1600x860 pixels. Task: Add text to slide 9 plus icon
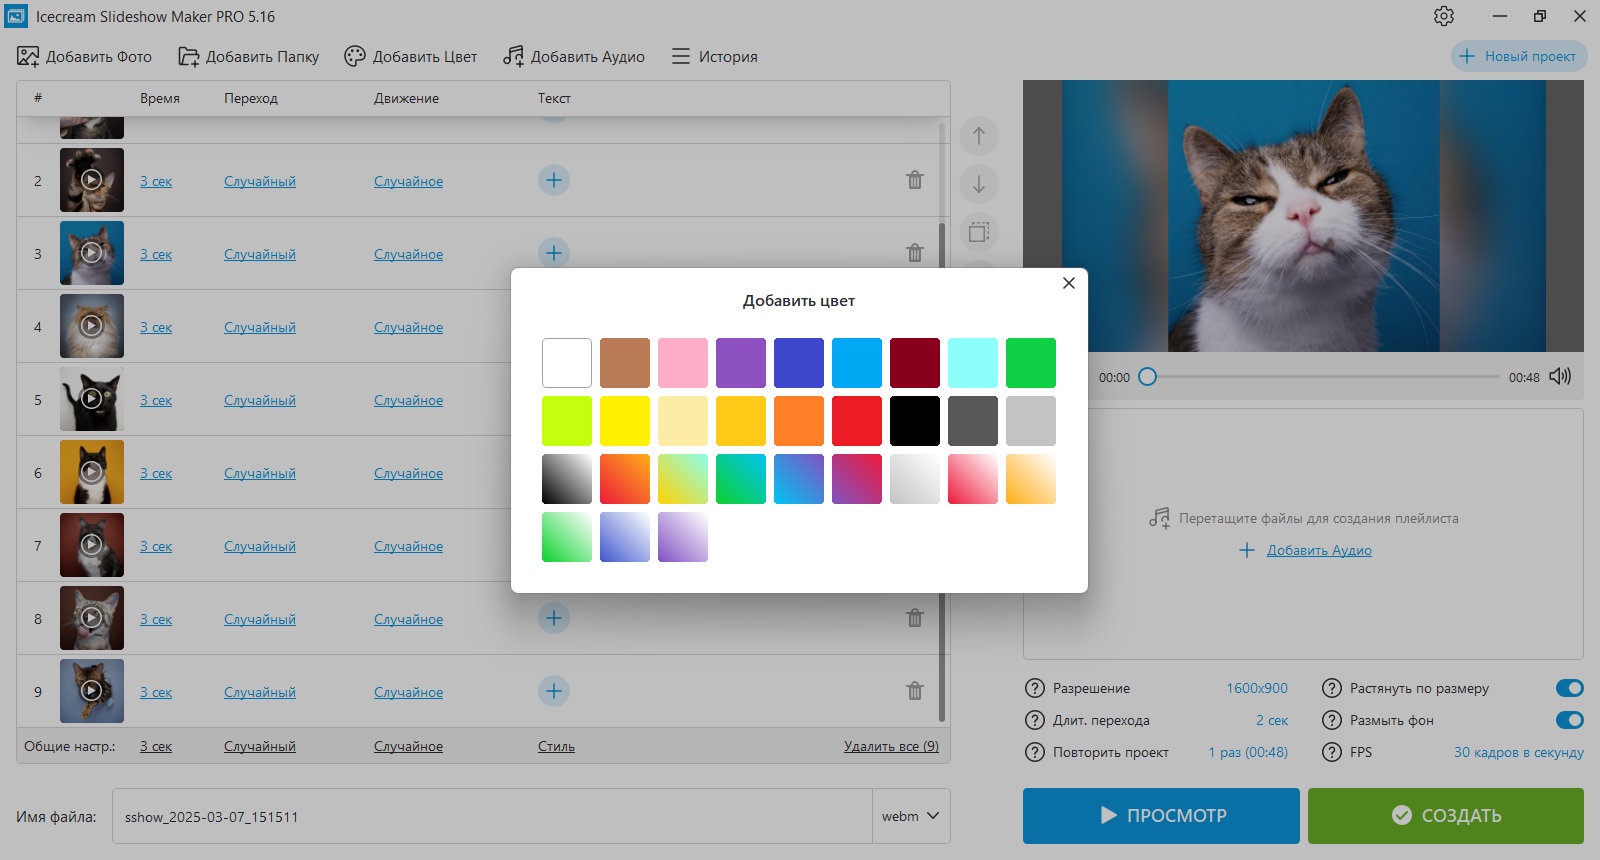click(x=554, y=691)
